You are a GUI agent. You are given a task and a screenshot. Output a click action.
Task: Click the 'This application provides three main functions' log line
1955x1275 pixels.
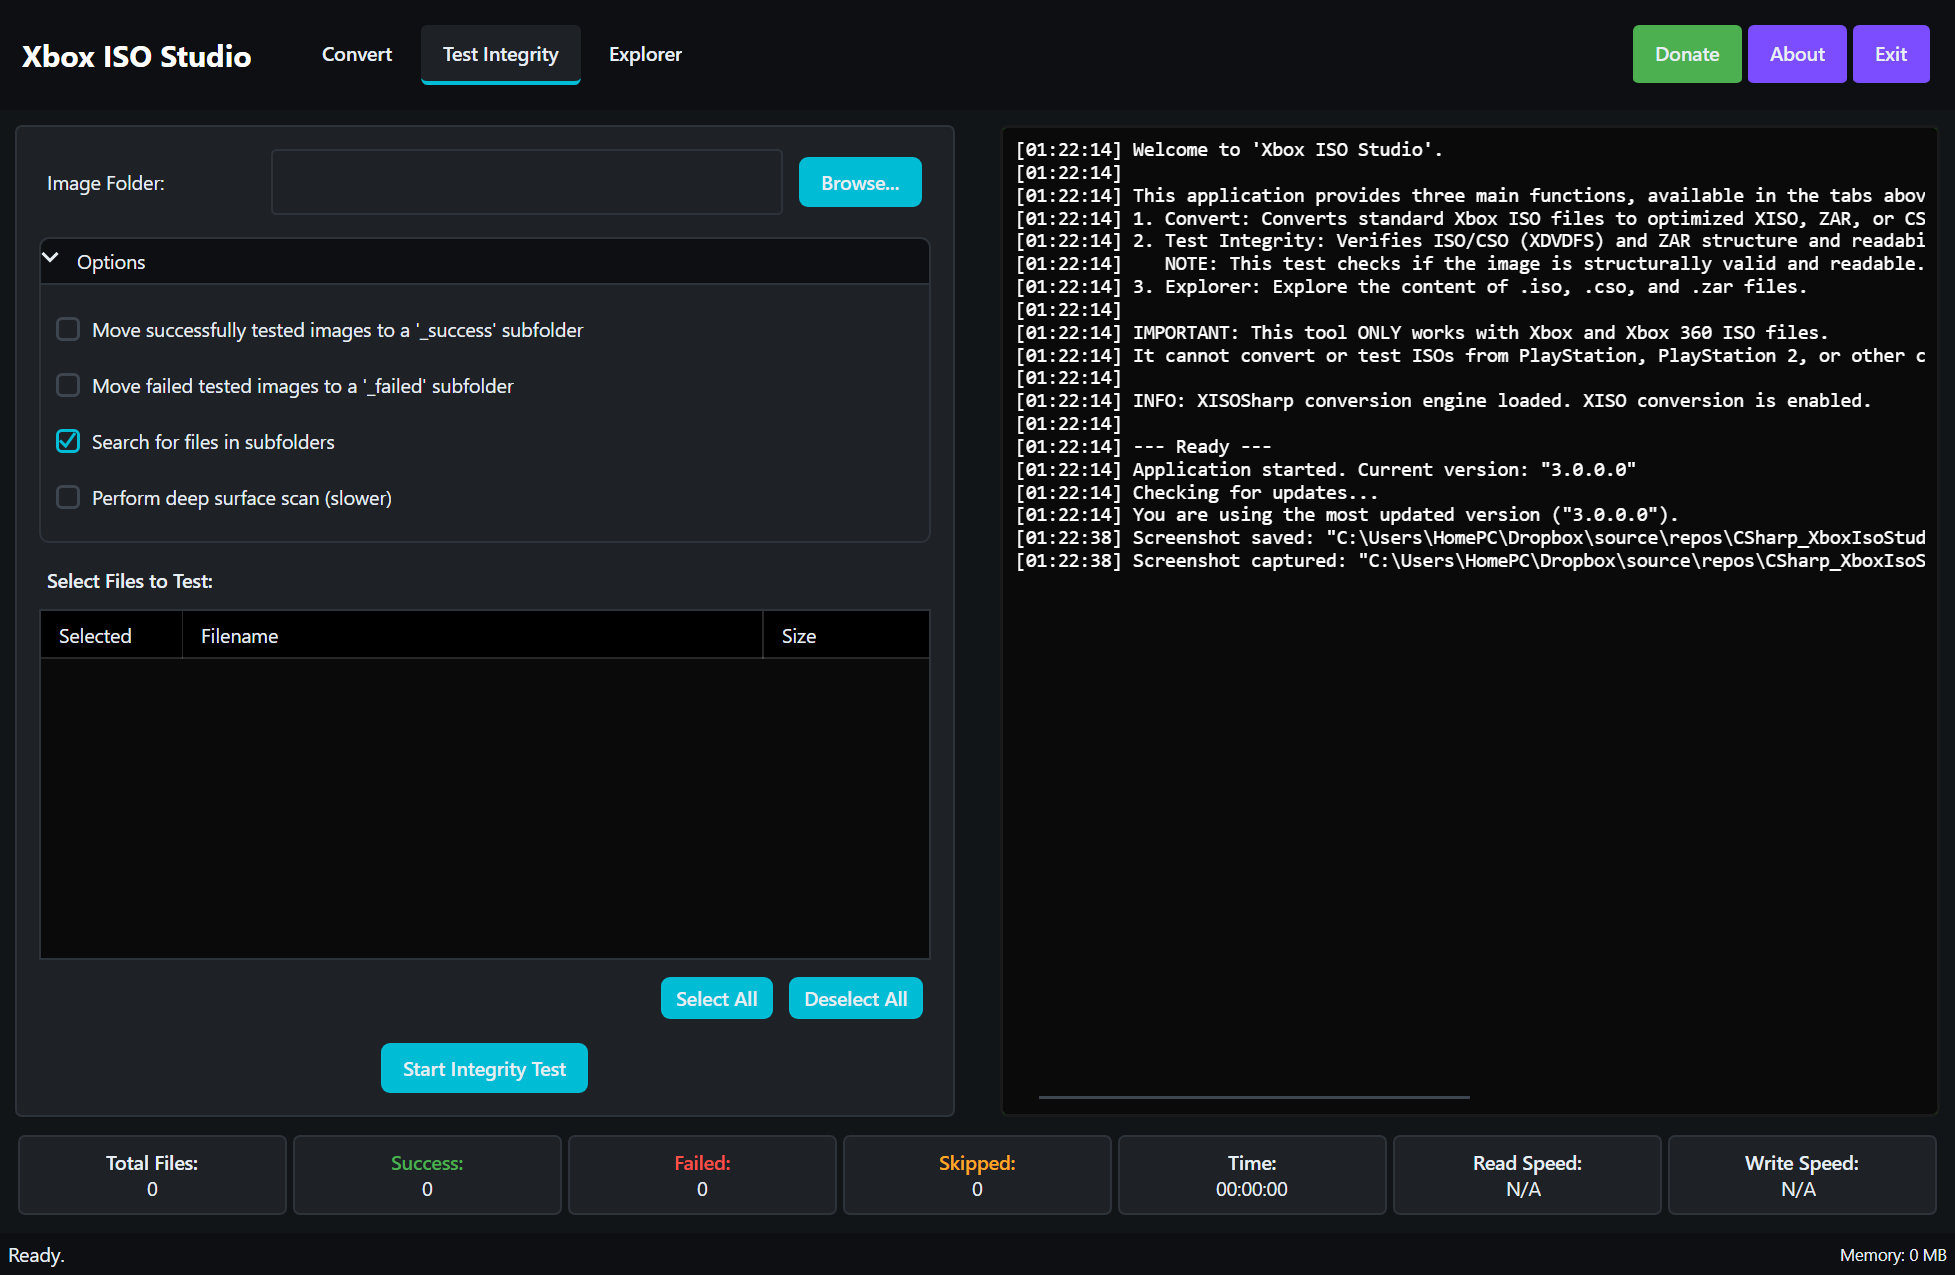[1471, 196]
